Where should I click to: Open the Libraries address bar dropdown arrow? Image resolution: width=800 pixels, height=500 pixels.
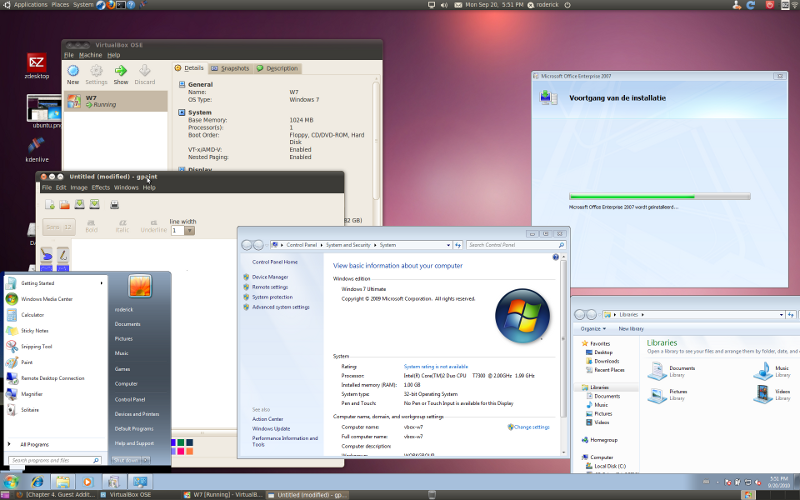(x=781, y=315)
